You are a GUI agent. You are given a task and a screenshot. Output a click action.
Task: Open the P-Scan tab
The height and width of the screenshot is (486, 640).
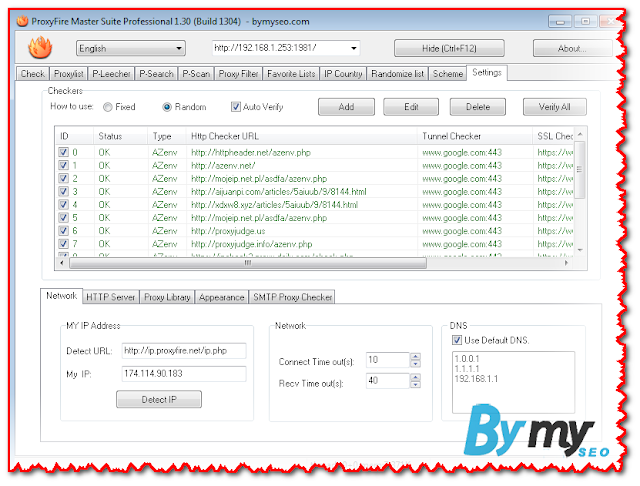(196, 74)
